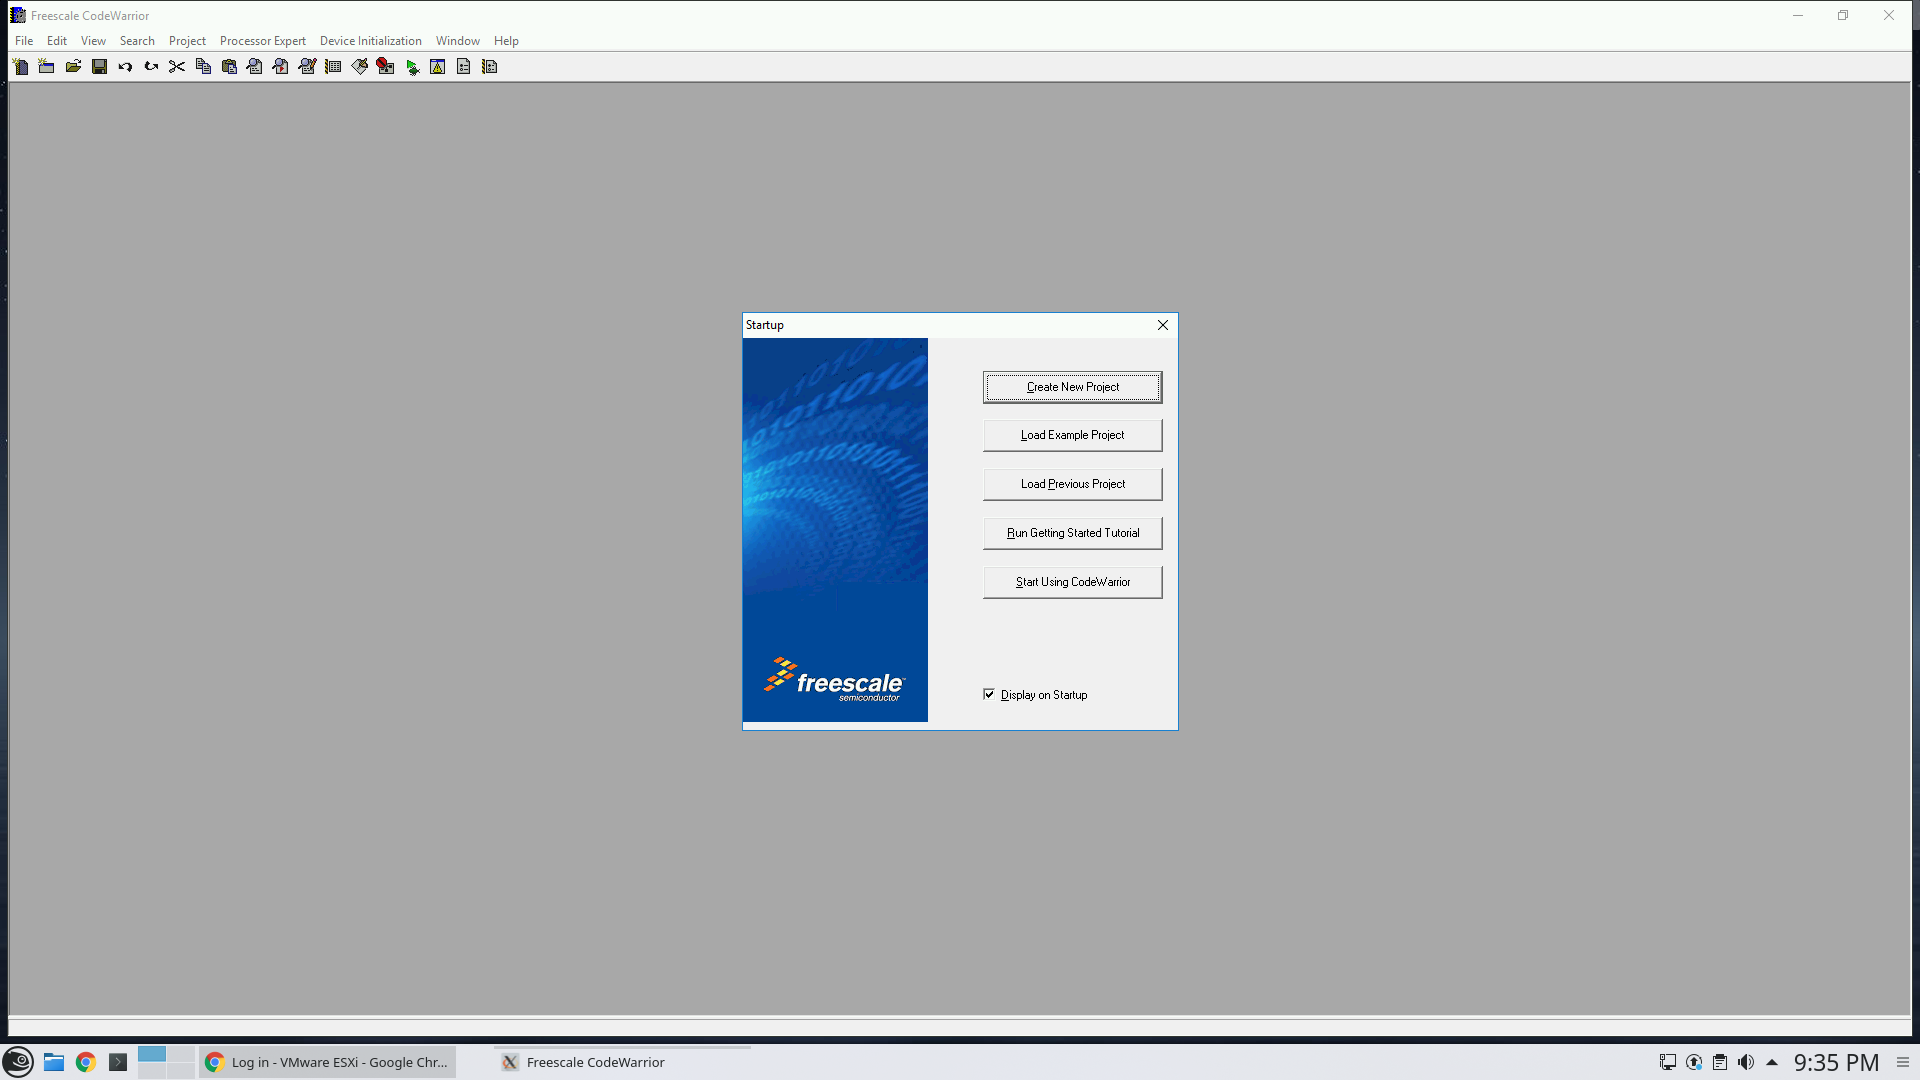The height and width of the screenshot is (1080, 1920).
Task: Click the Find magnifier-over-page icon
Action: click(x=255, y=67)
